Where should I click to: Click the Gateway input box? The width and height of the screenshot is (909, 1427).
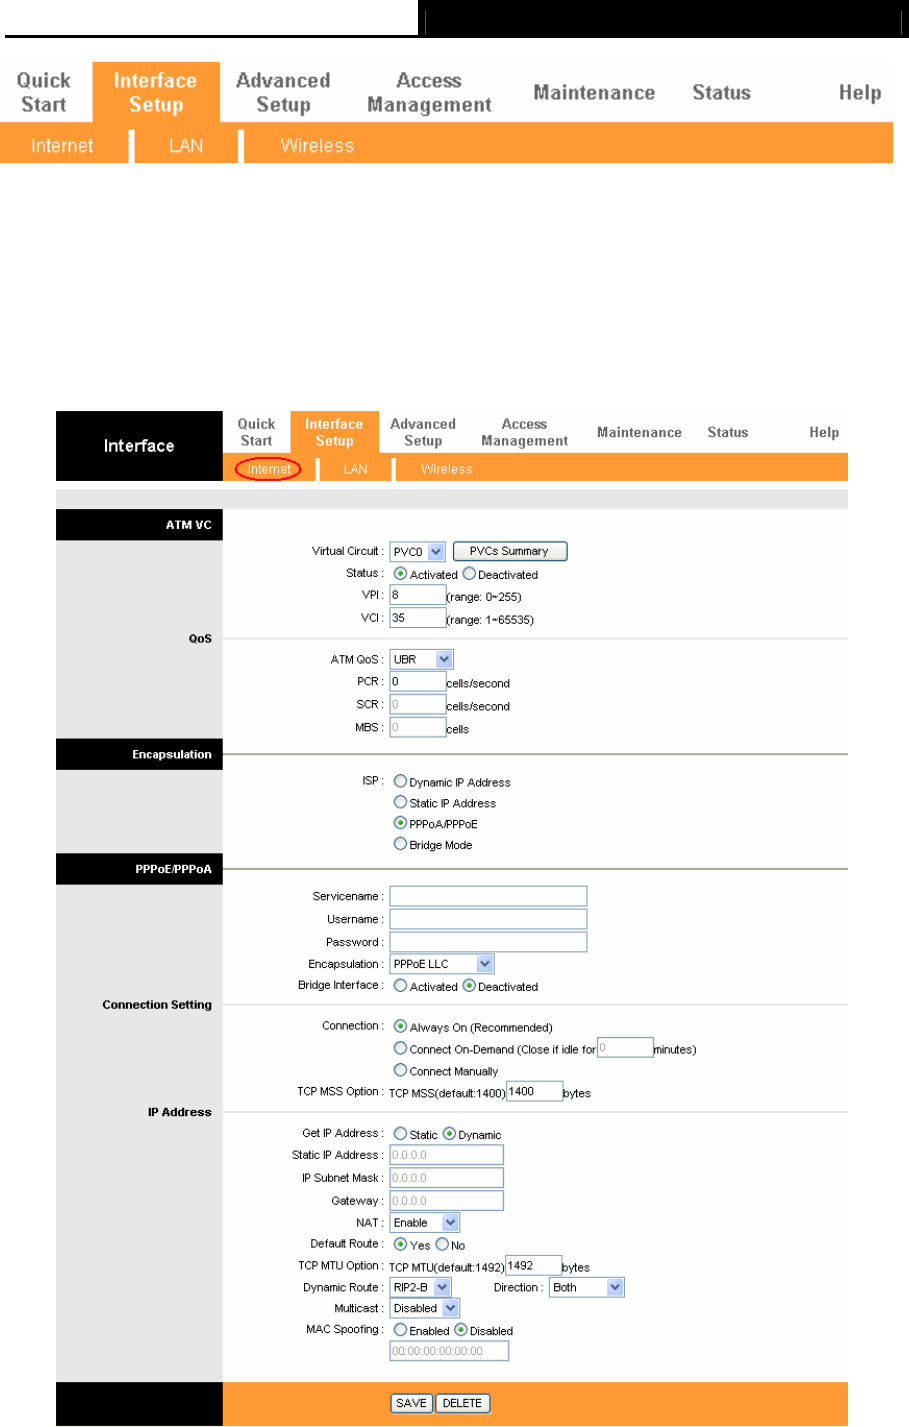pyautogui.click(x=446, y=1201)
